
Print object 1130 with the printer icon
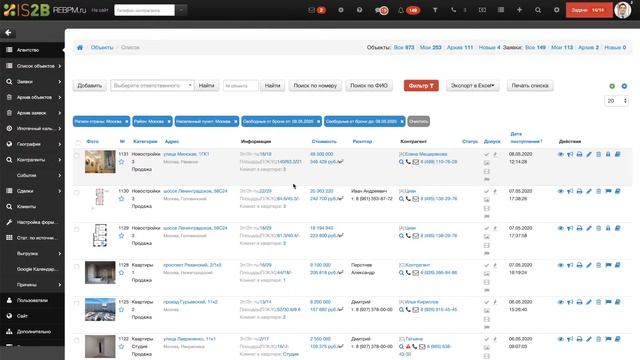click(x=579, y=191)
